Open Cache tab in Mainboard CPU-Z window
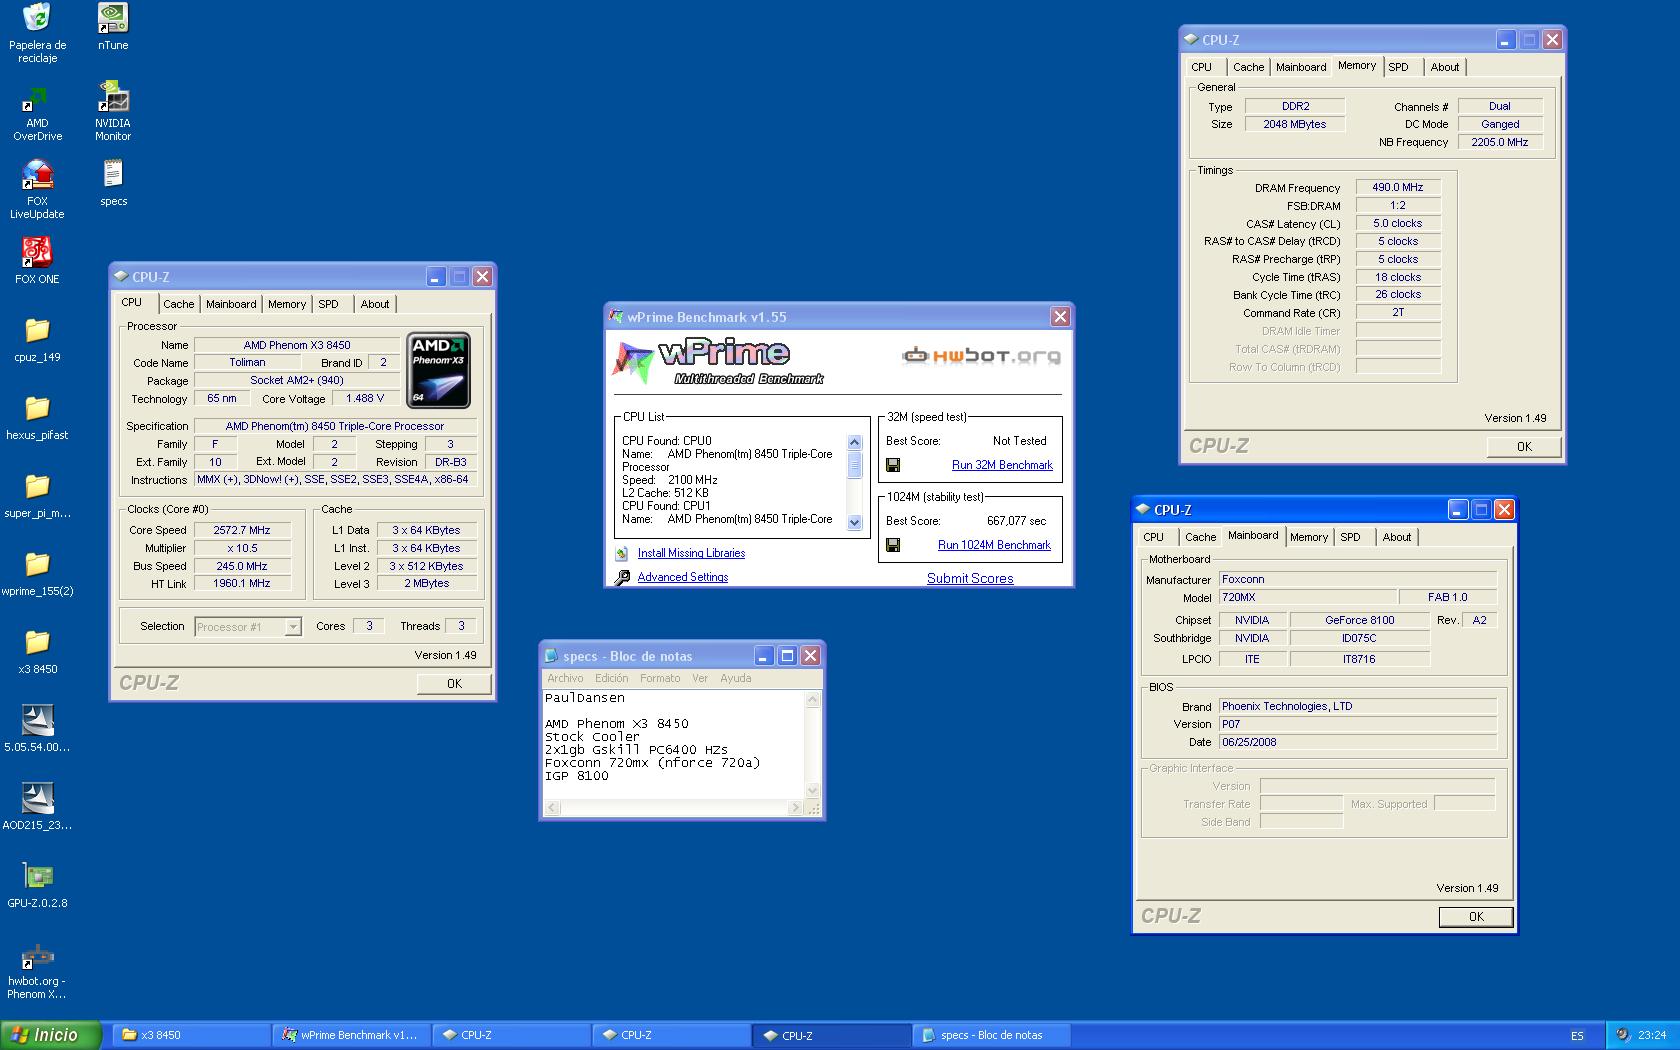This screenshot has width=1680, height=1050. pyautogui.click(x=1201, y=537)
